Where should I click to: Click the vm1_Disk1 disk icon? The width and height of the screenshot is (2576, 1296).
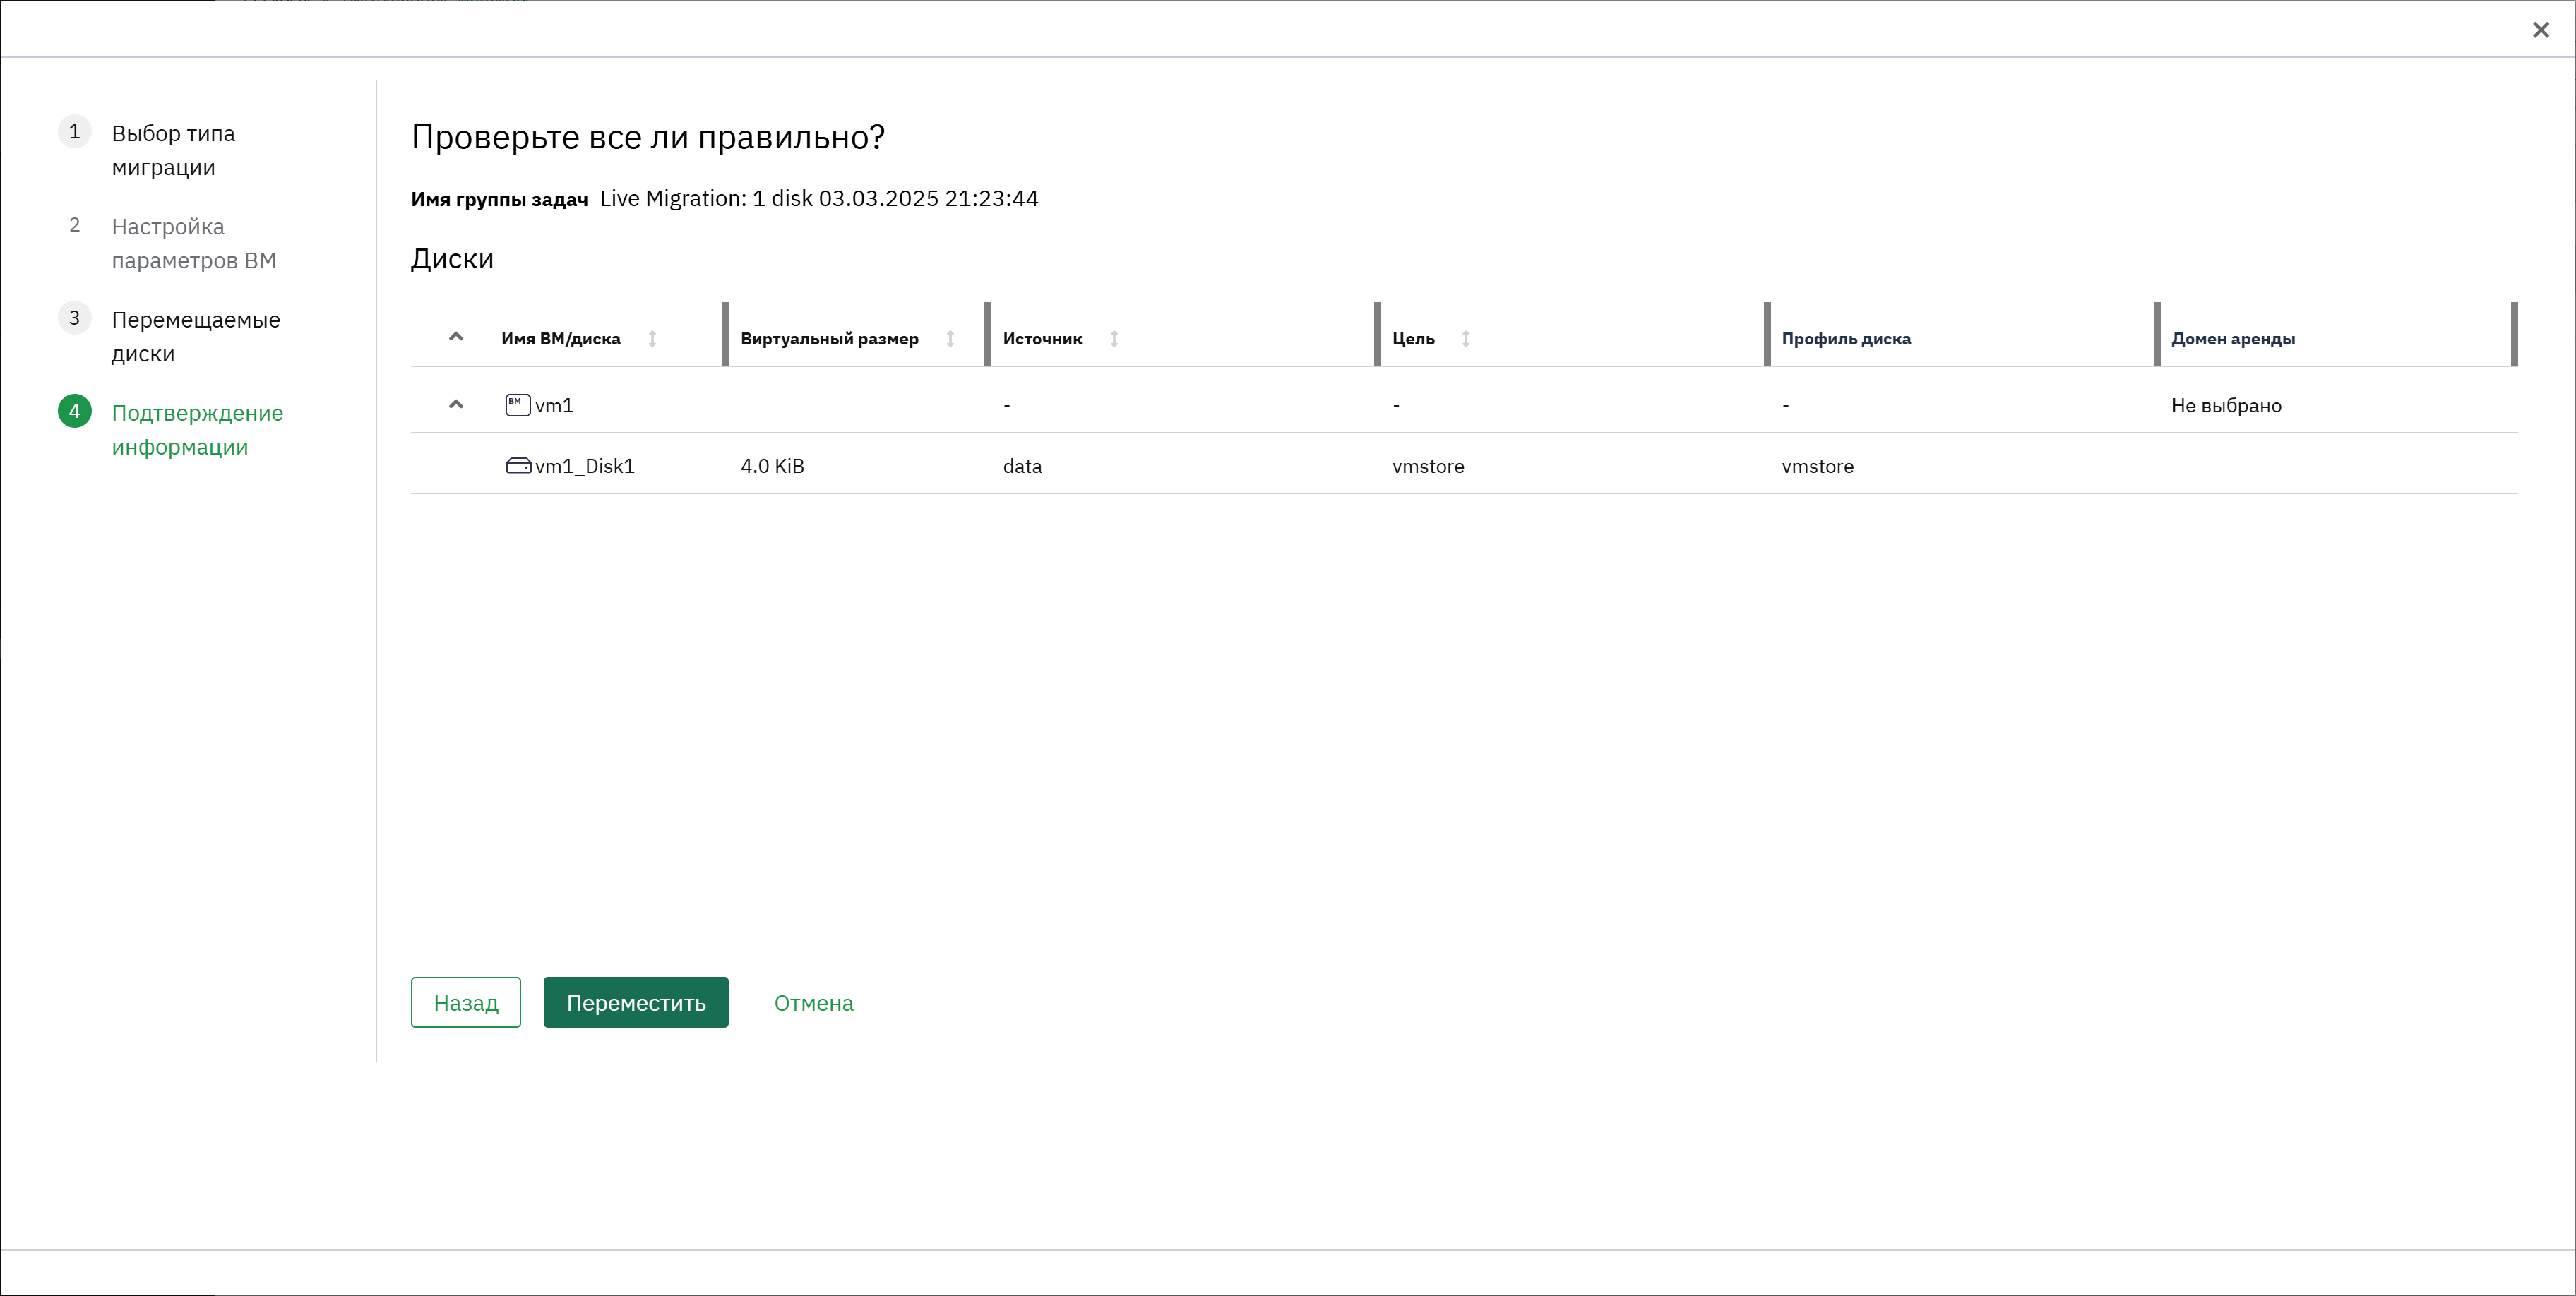coord(518,466)
